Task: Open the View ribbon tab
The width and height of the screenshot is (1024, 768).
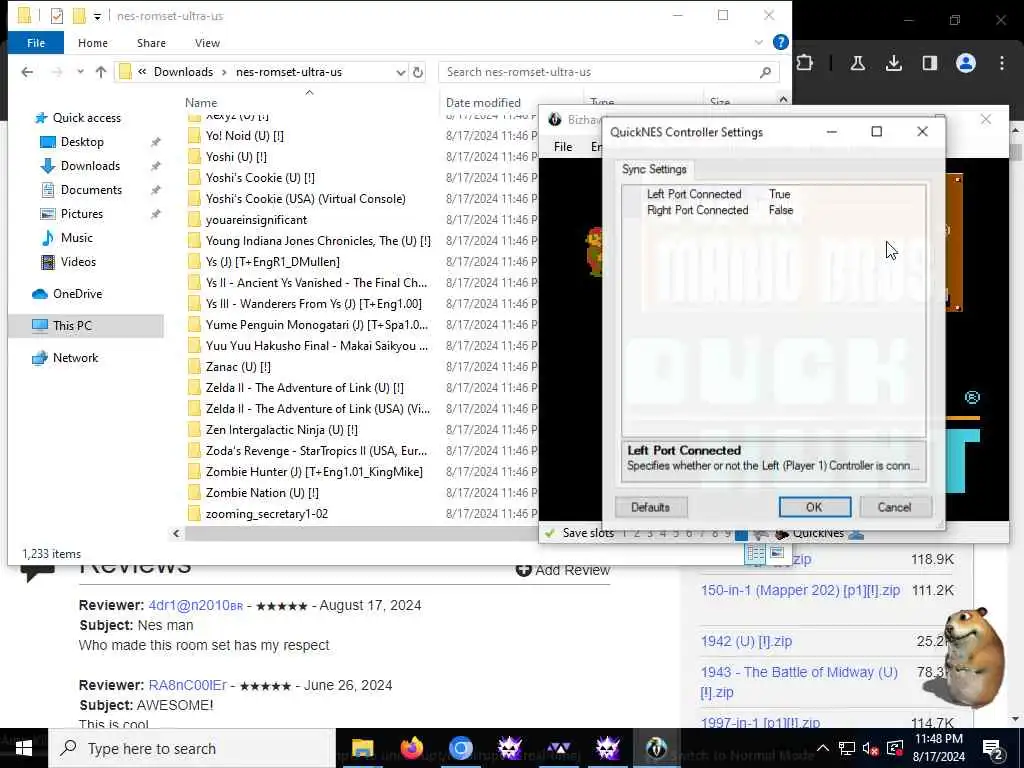Action: [x=207, y=42]
